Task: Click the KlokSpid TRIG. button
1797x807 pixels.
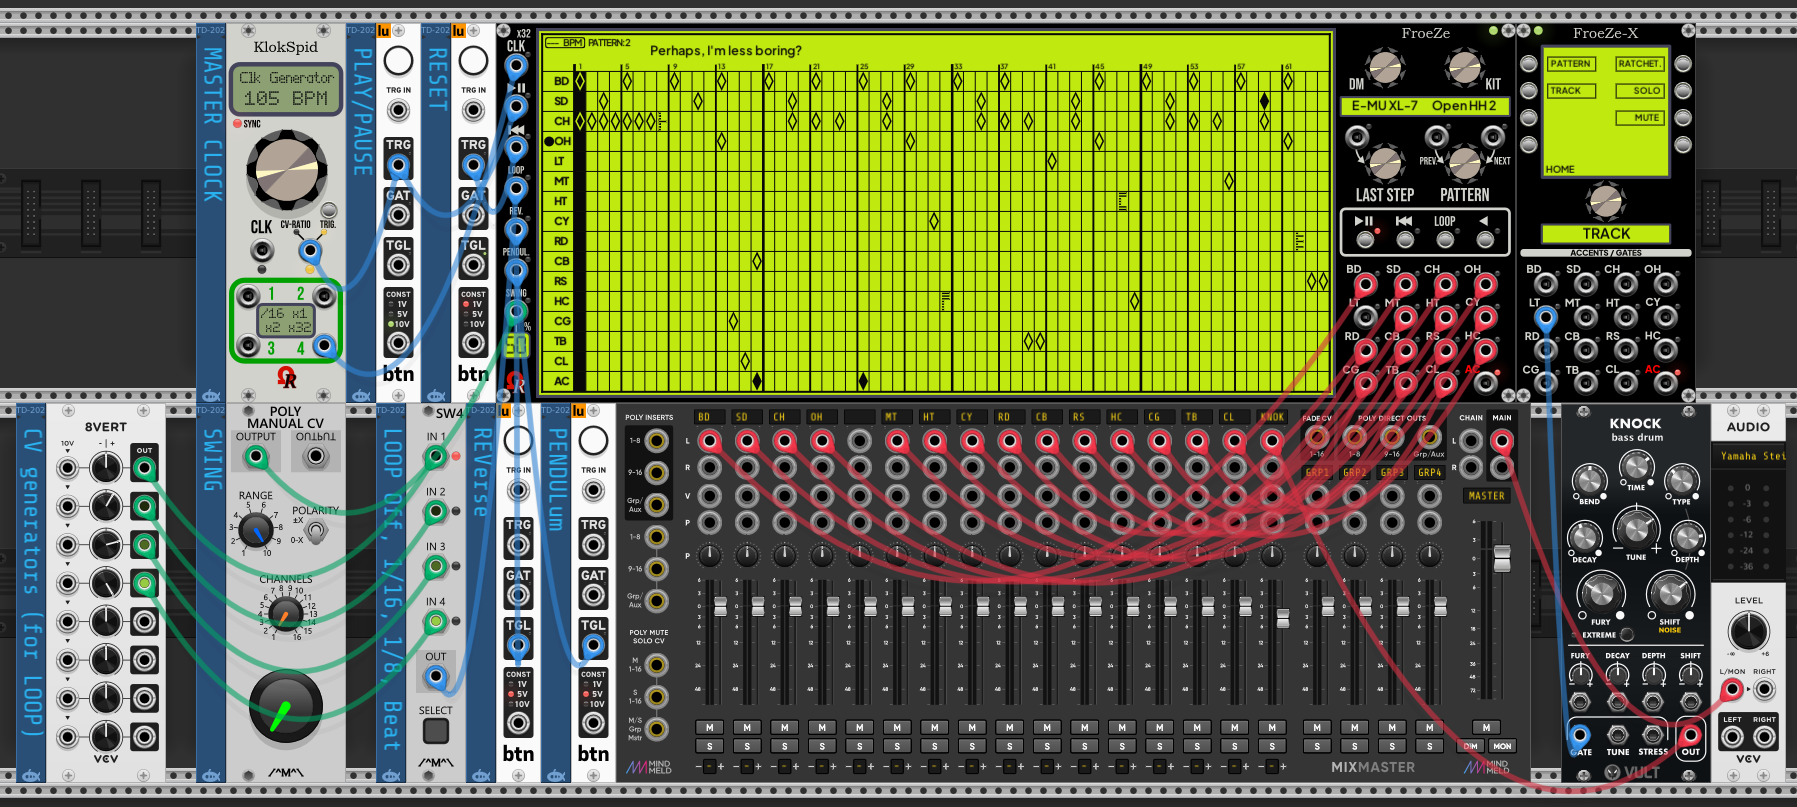Action: [328, 211]
